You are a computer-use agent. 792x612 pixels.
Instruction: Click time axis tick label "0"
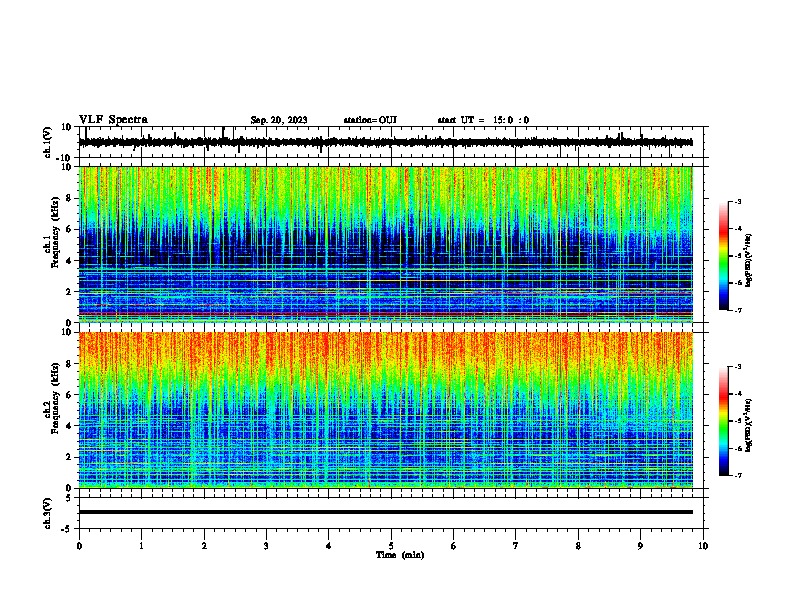coord(79,546)
